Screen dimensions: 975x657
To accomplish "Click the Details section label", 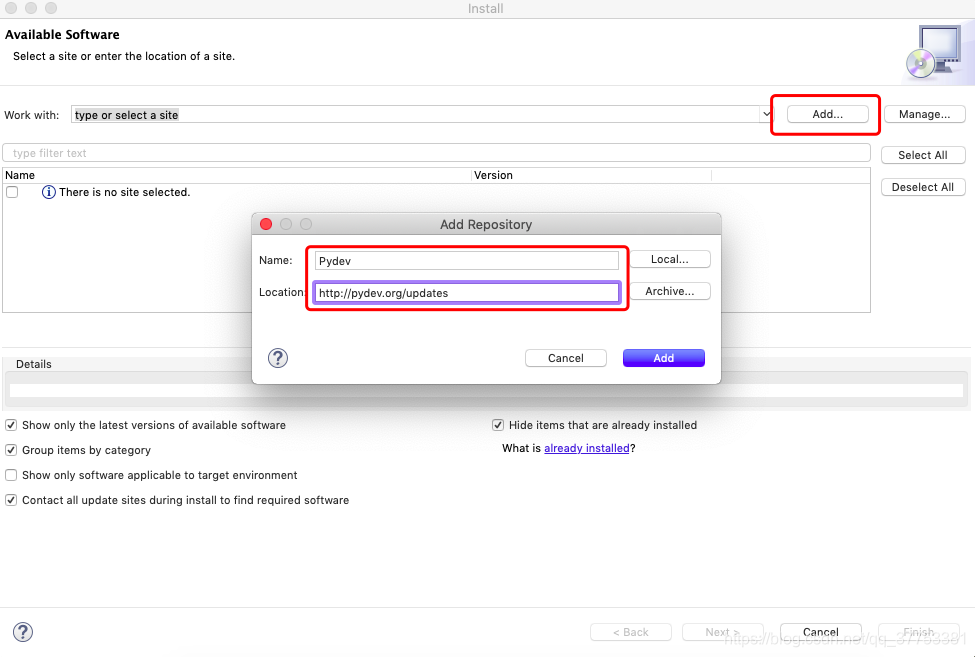I will pos(34,364).
